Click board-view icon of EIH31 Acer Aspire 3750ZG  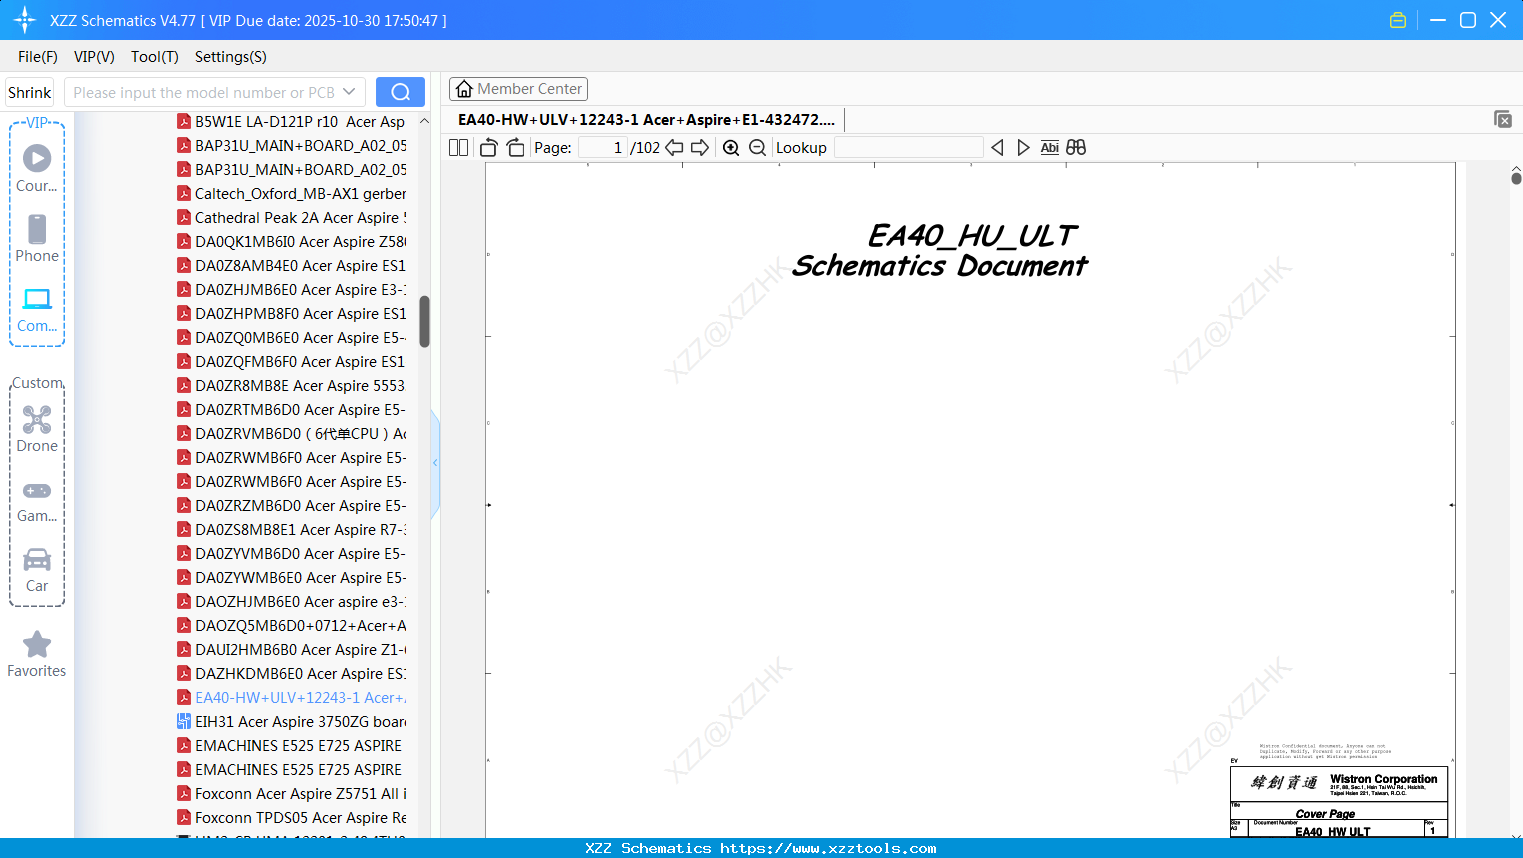click(184, 721)
